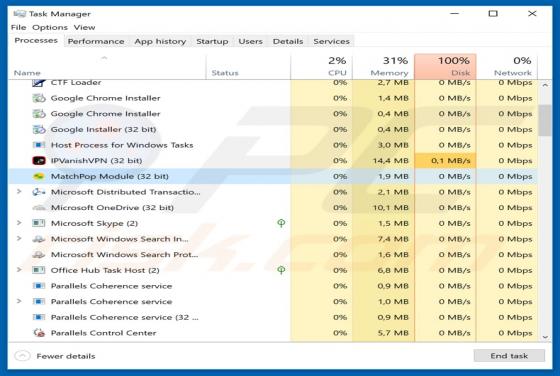This screenshot has height=376, width=560.
Task: Click the Office Hub Task Host leaf status icon
Action: [x=281, y=270]
